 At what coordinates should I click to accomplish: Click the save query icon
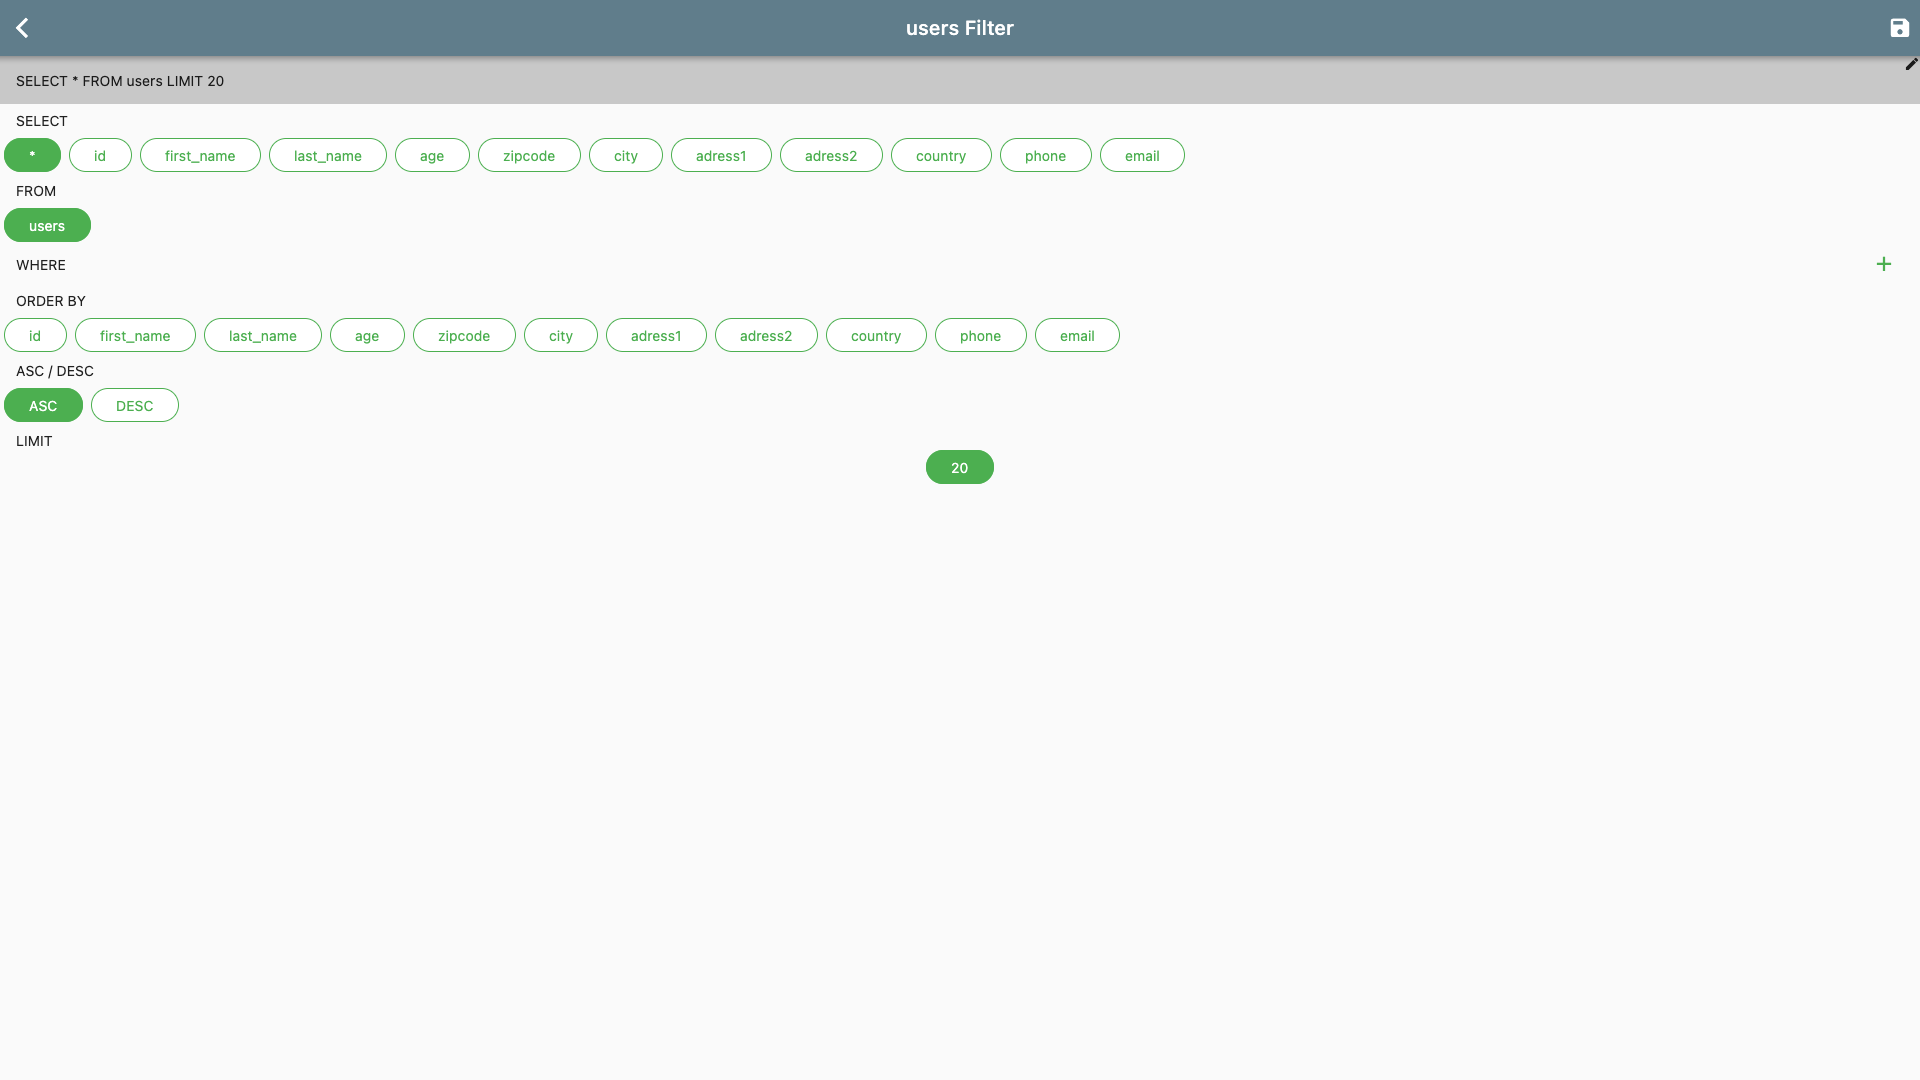[x=1898, y=28]
